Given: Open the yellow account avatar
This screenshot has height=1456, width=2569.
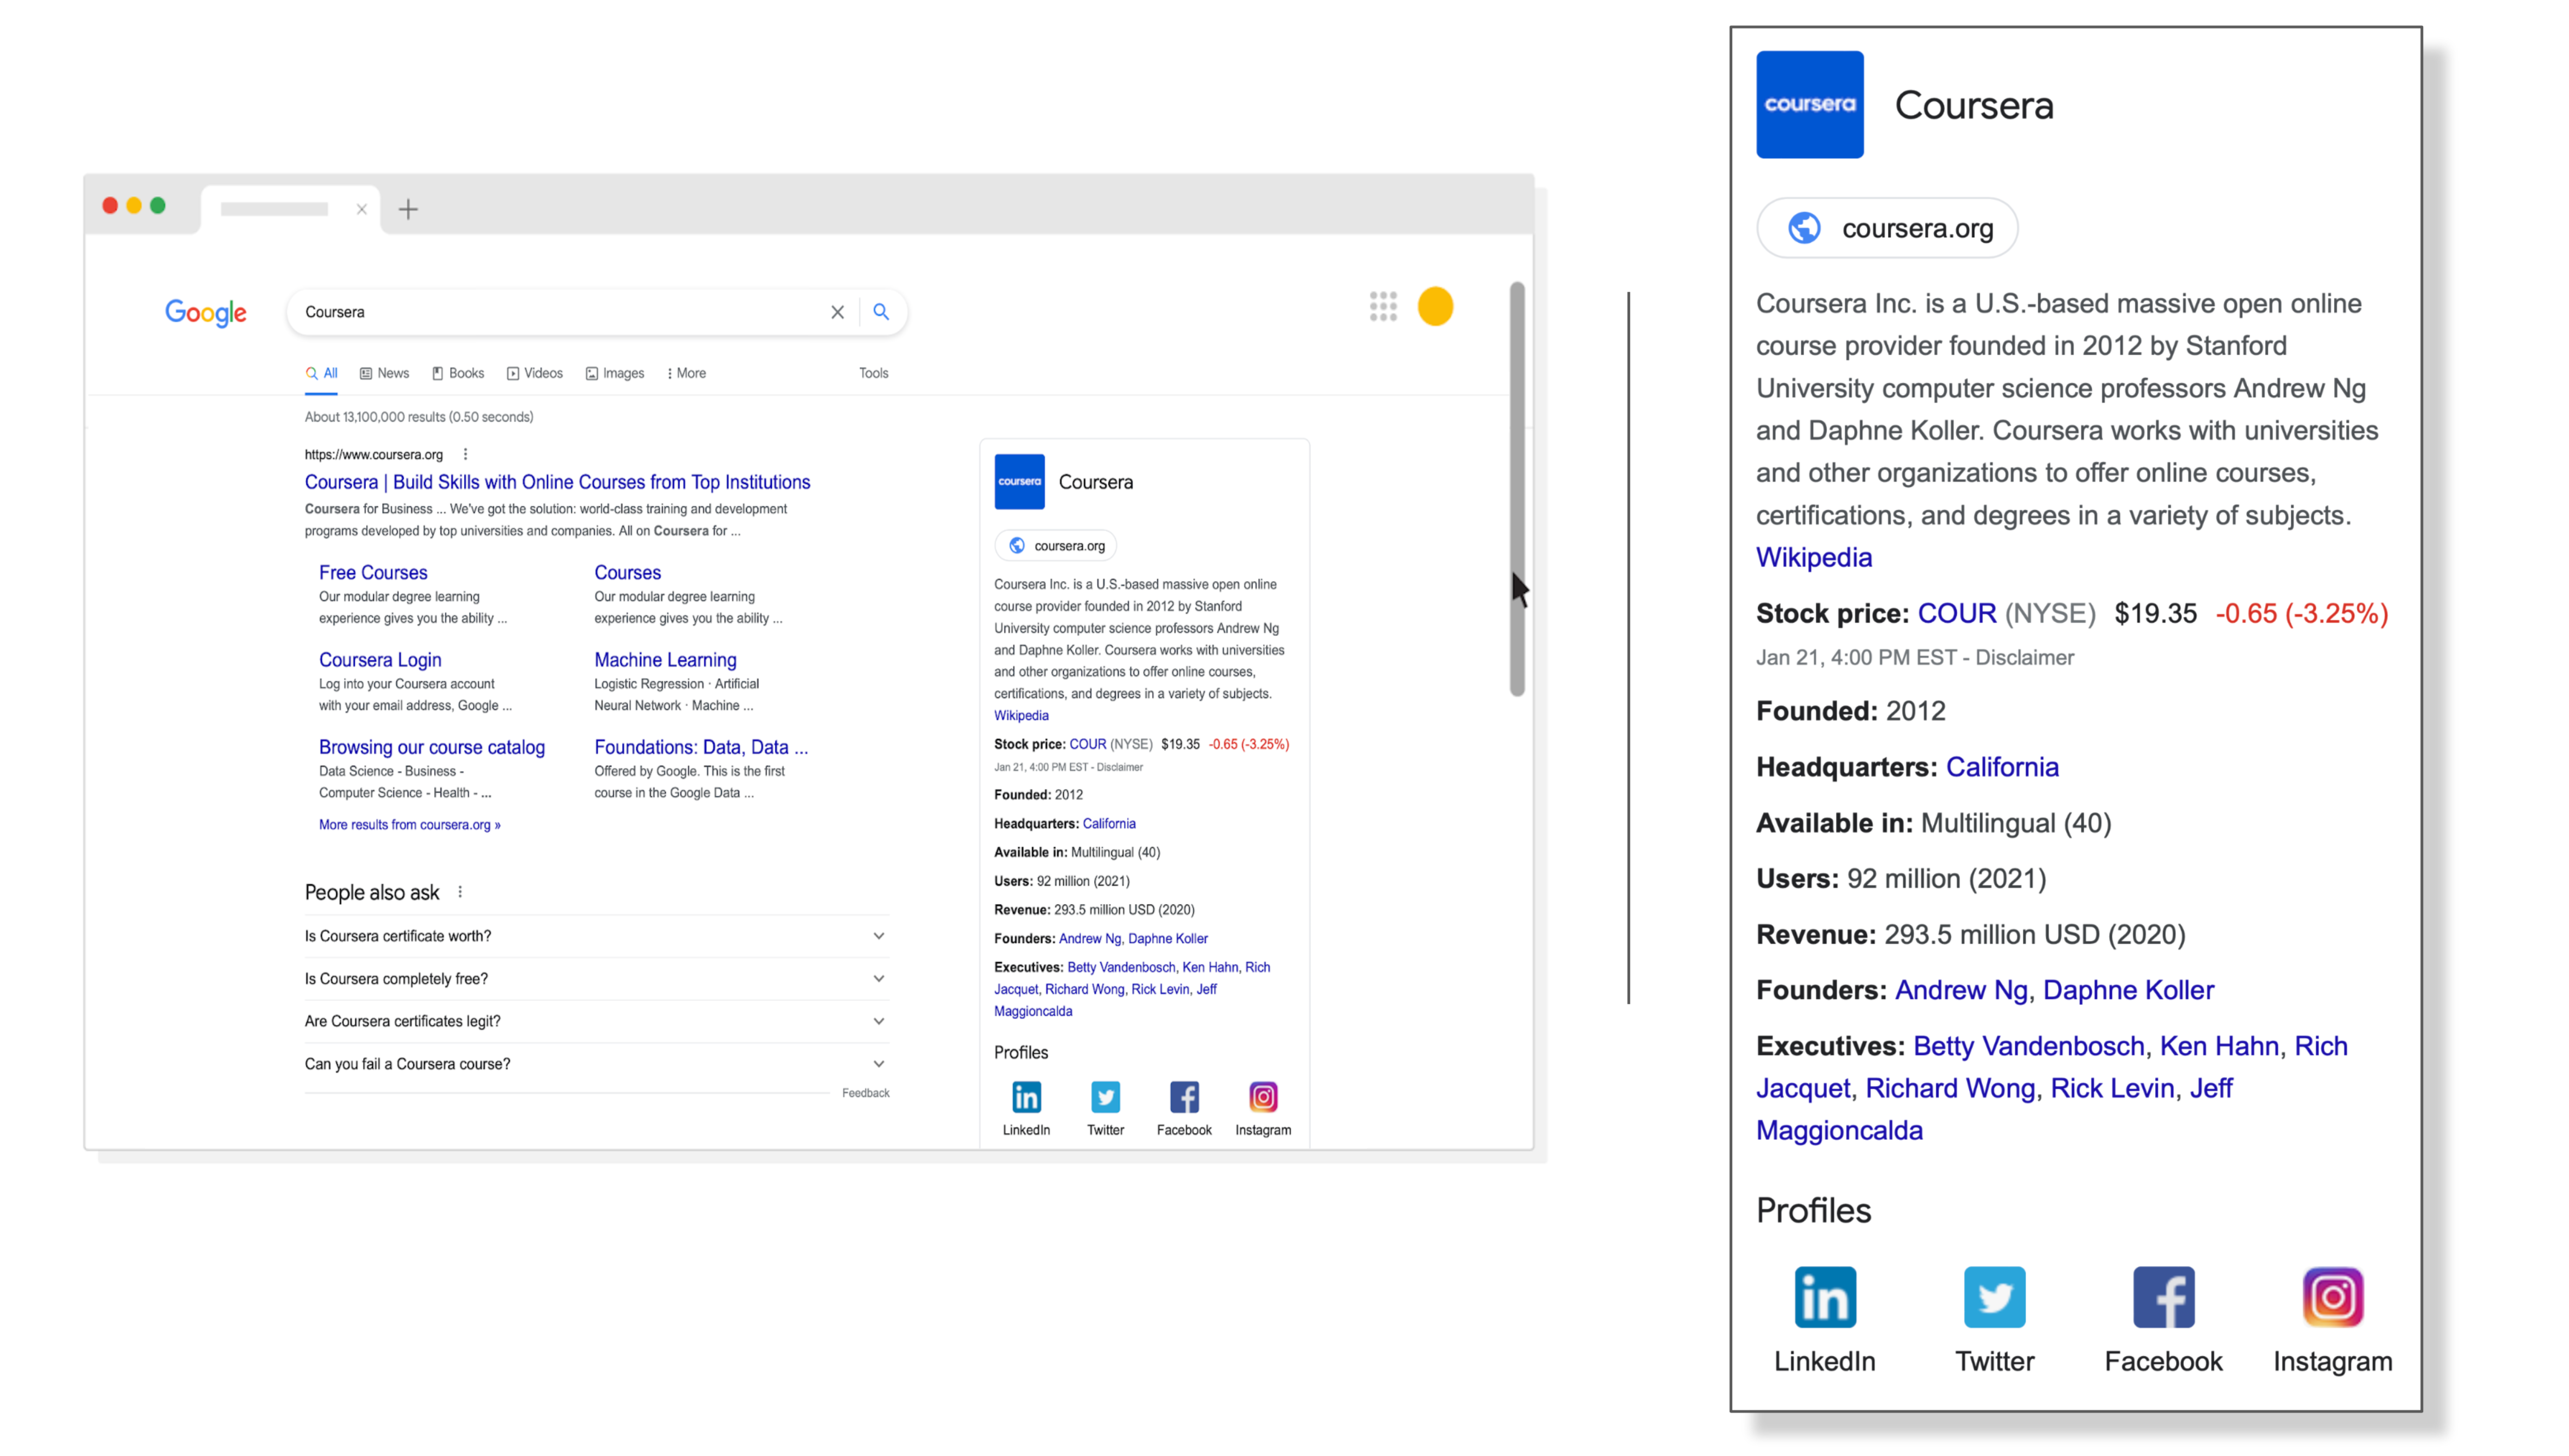Looking at the screenshot, I should [1435, 307].
